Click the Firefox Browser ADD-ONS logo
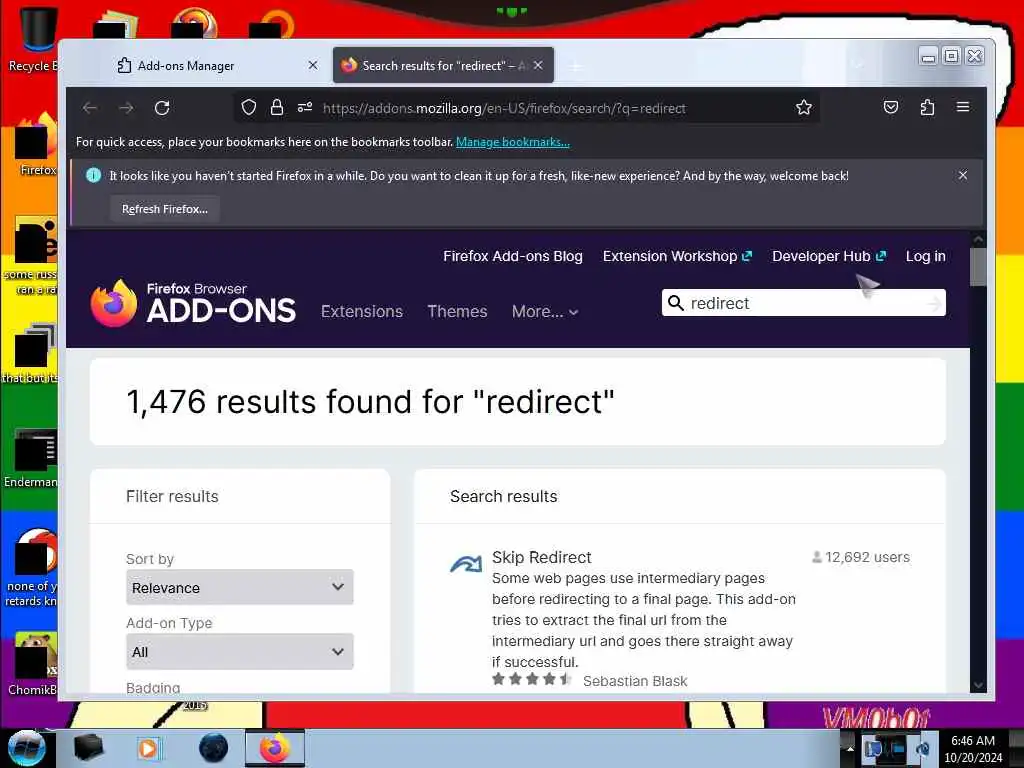Image resolution: width=1024 pixels, height=768 pixels. (x=193, y=303)
